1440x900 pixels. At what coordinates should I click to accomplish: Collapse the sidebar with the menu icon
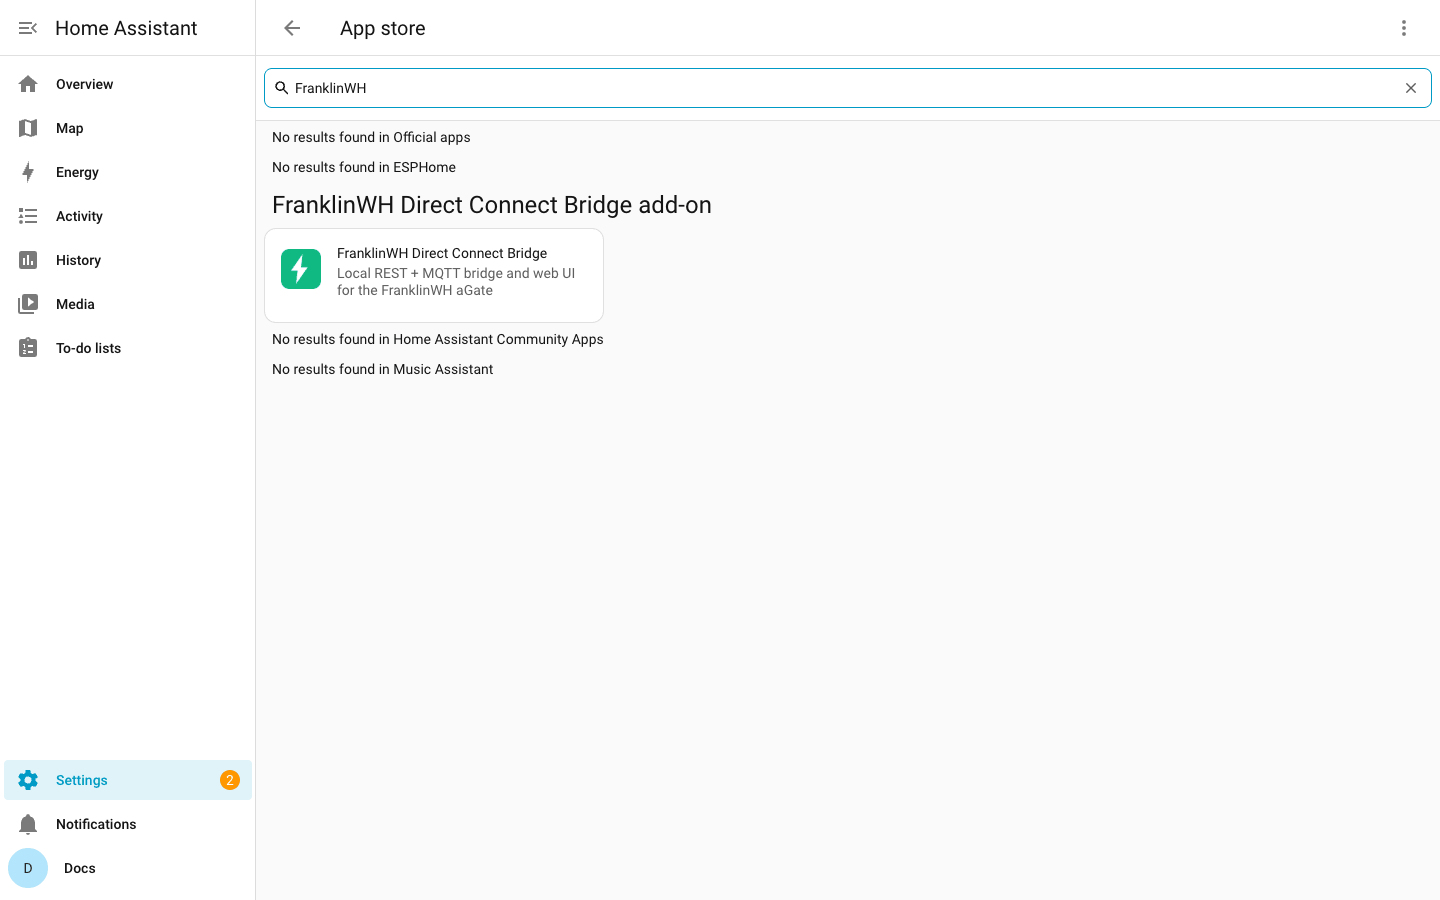(28, 28)
